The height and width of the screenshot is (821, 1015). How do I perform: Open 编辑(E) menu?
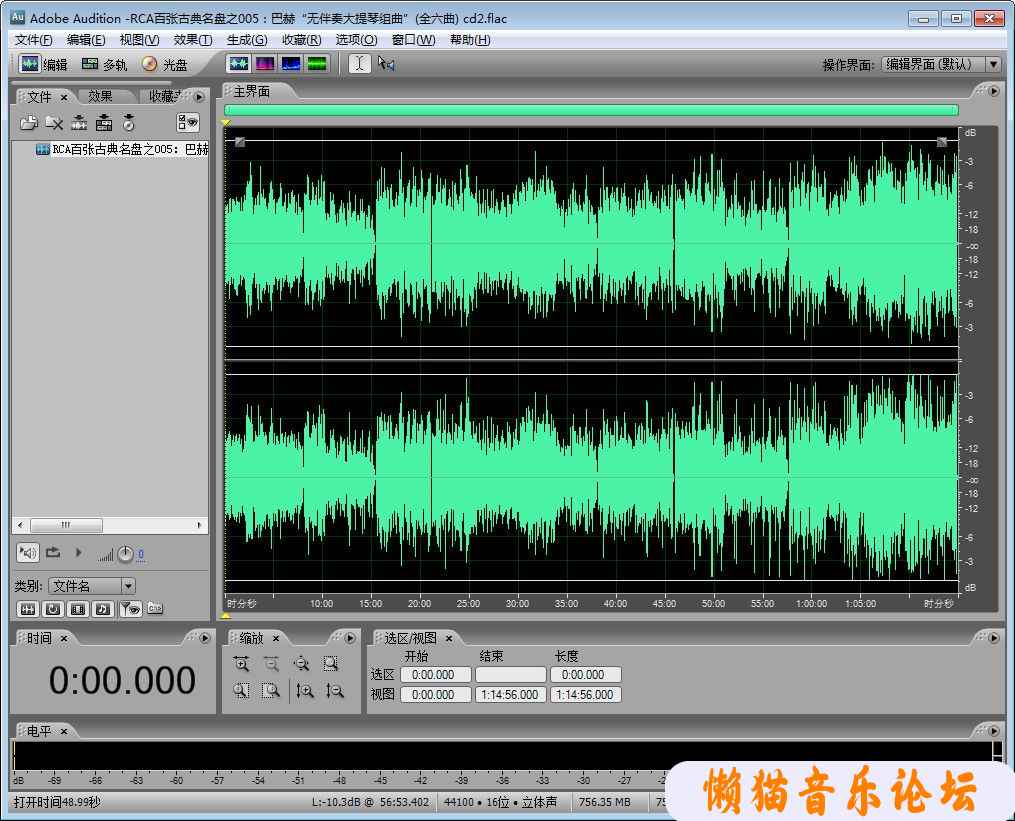click(x=85, y=40)
